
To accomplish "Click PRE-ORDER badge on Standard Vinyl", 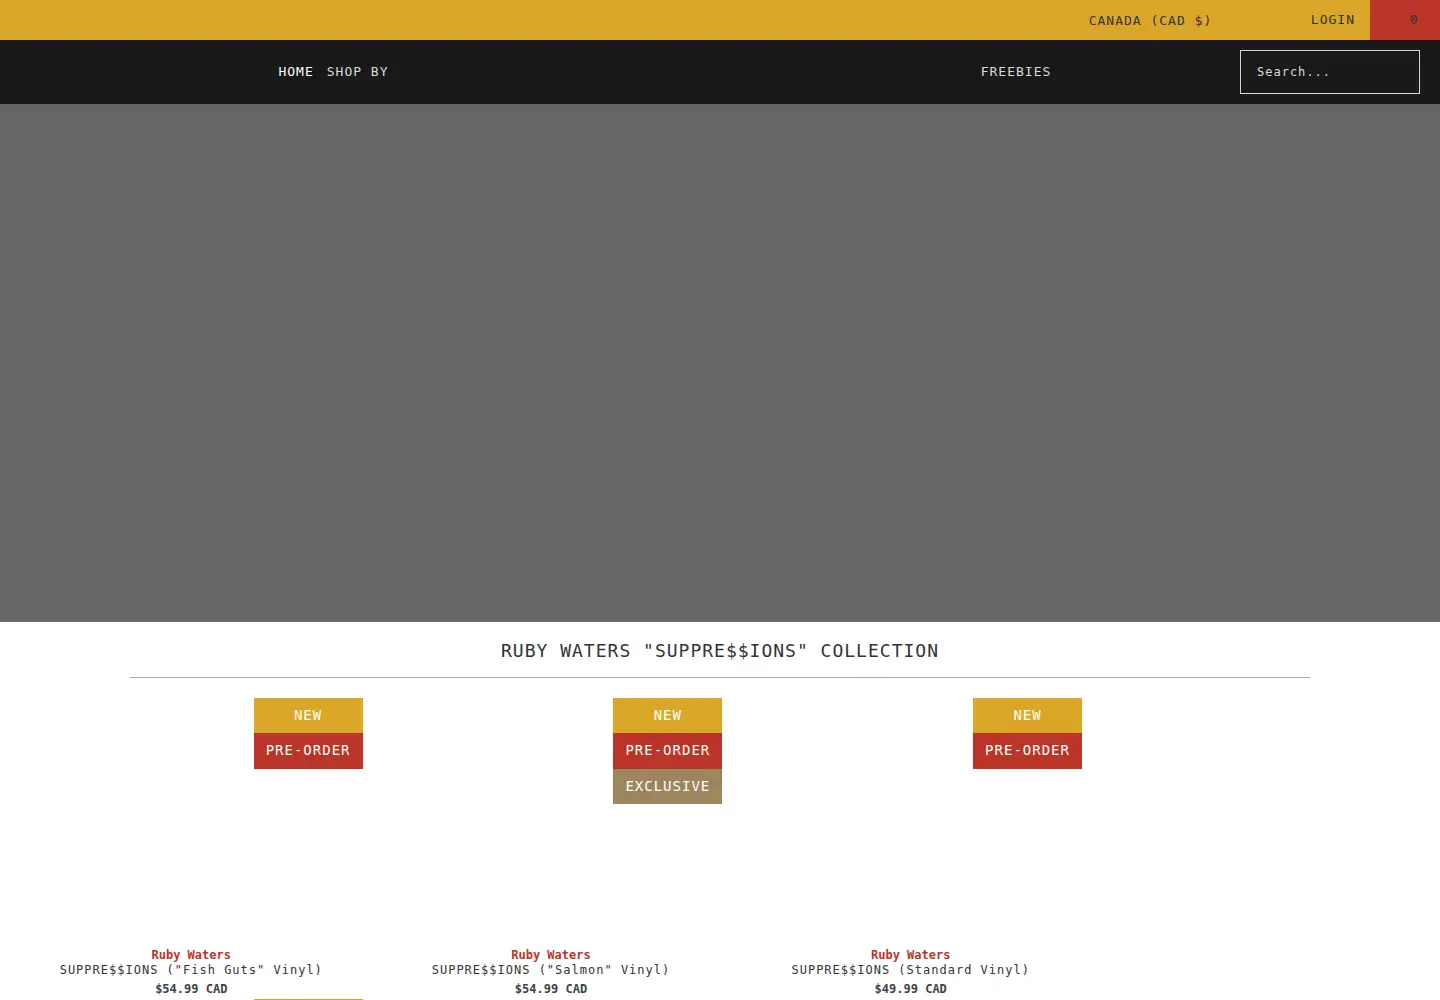I will tap(1027, 751).
